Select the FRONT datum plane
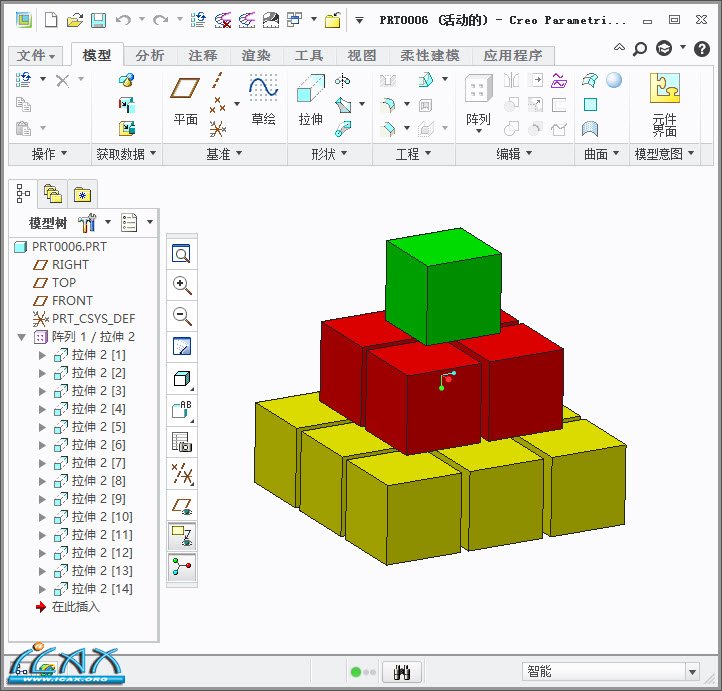Viewport: 722px width, 691px height. pyautogui.click(x=63, y=301)
